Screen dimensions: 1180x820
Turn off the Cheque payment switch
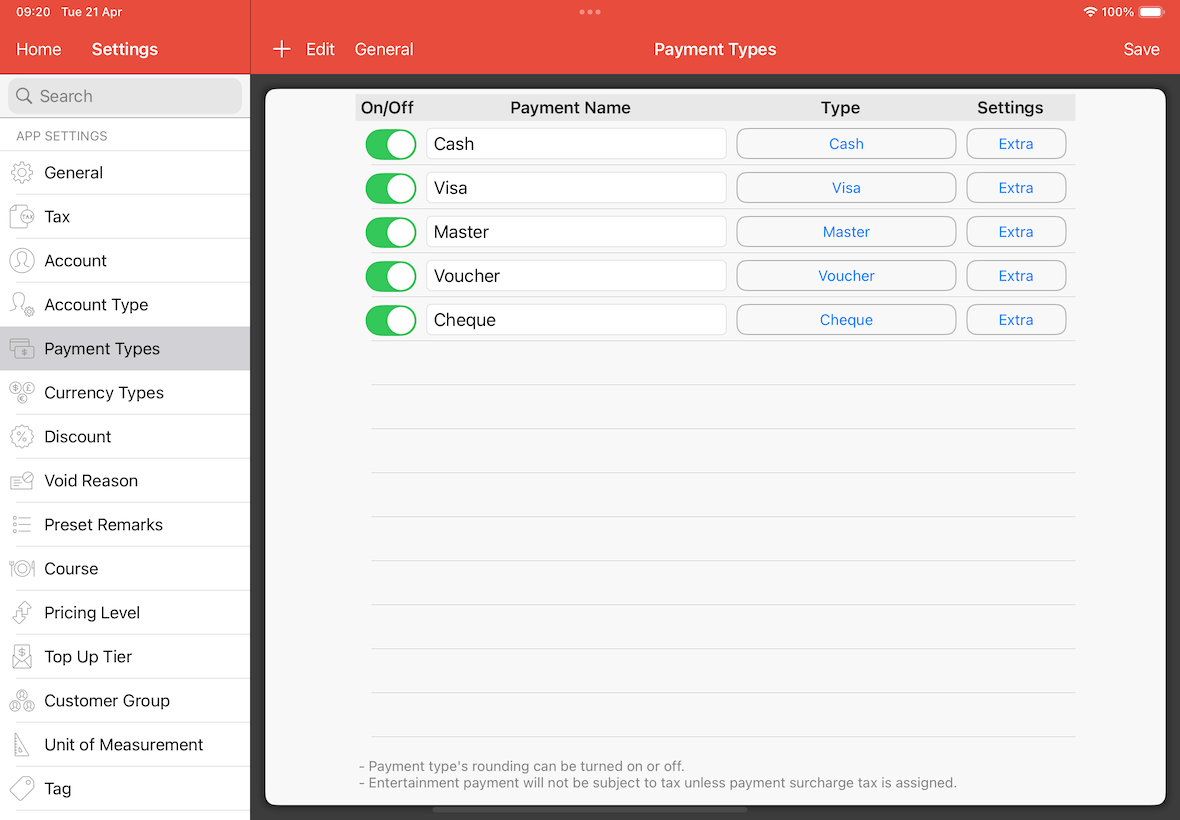pyautogui.click(x=391, y=320)
